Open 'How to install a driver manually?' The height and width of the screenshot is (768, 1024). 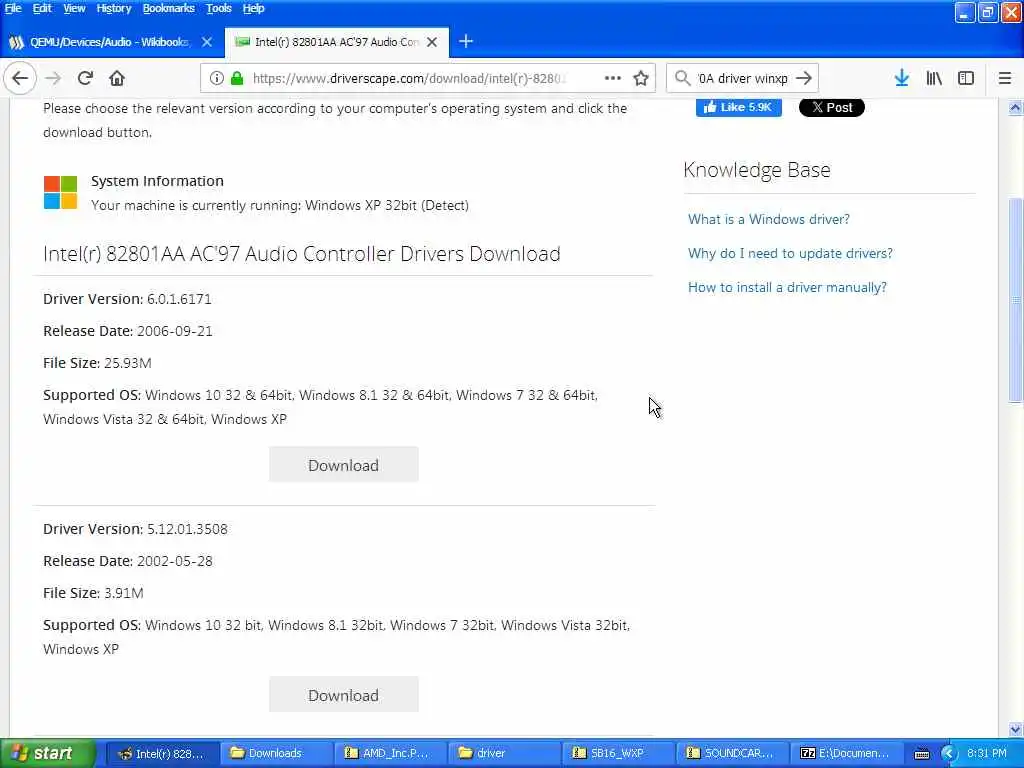[787, 287]
